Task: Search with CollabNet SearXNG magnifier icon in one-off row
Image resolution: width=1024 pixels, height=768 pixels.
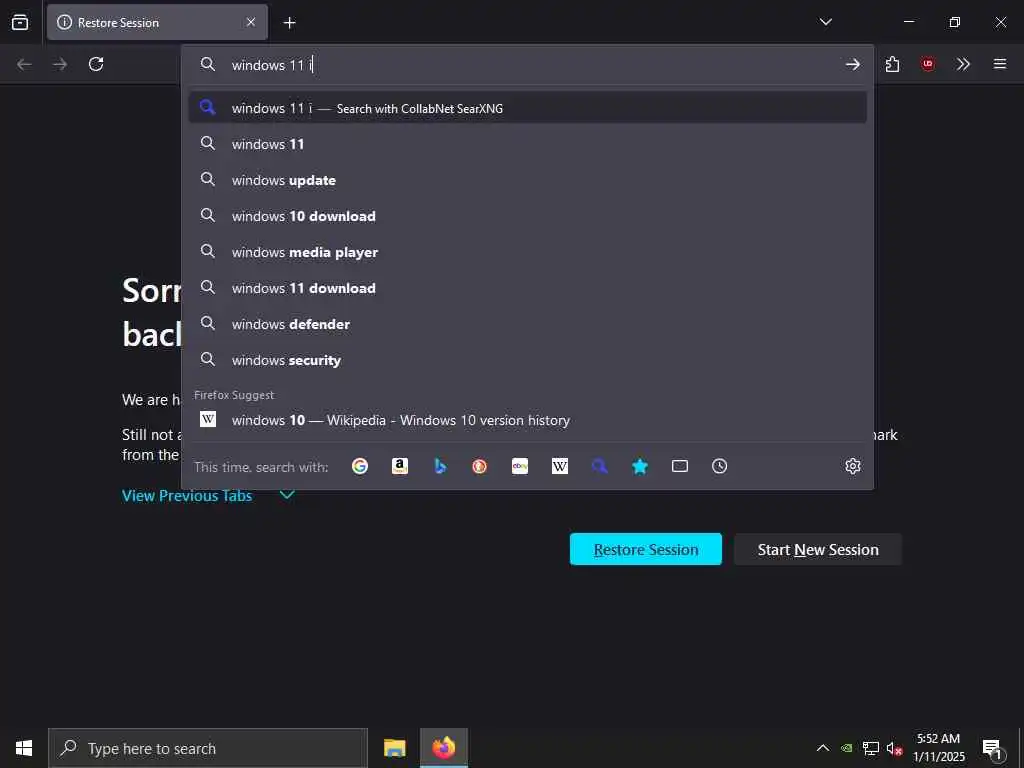Action: pyautogui.click(x=600, y=466)
